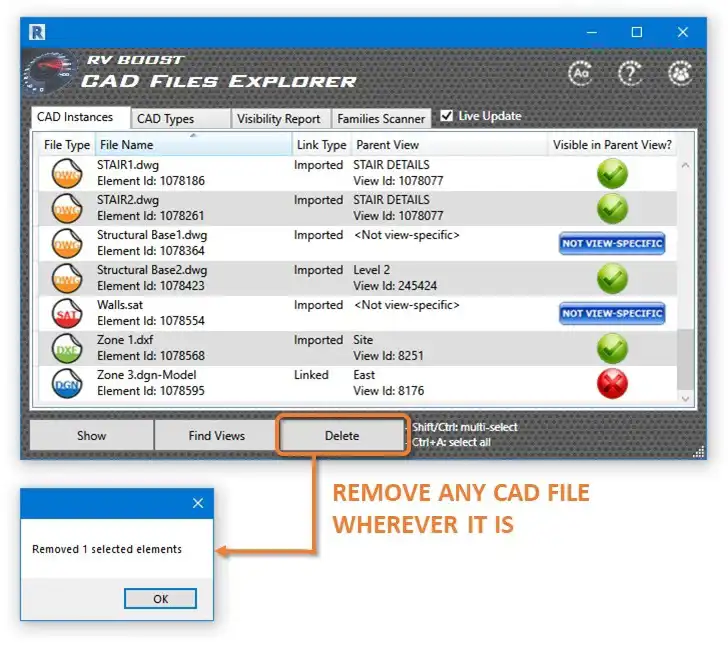Image resolution: width=728 pixels, height=645 pixels.
Task: Sort by File Name column header
Action: point(193,144)
